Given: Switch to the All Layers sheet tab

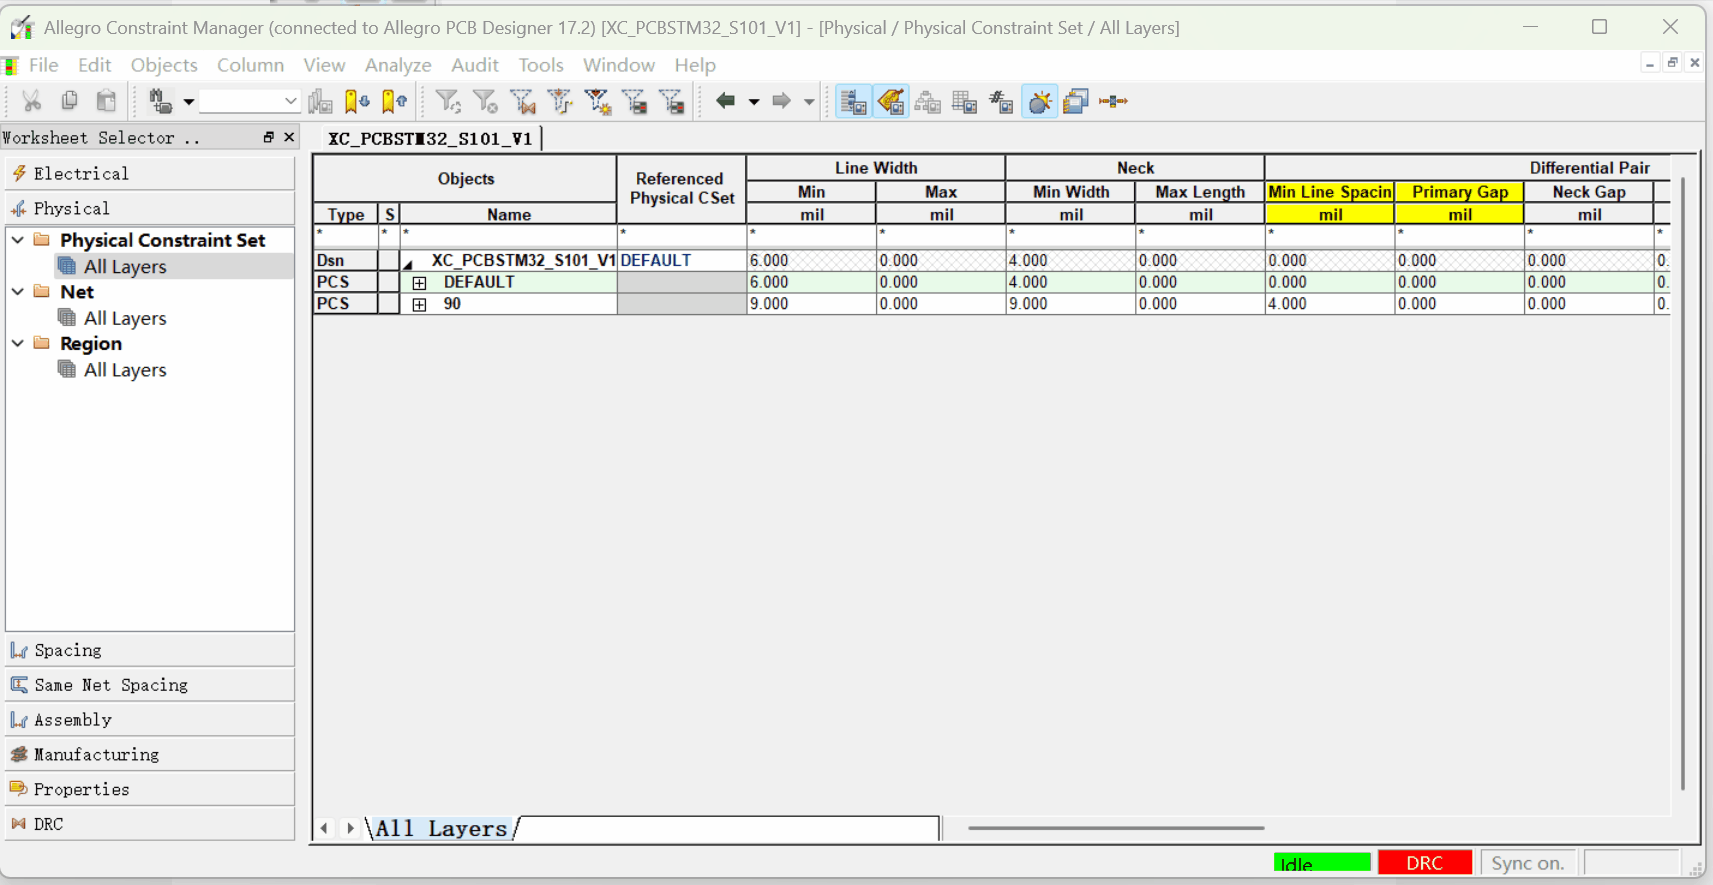Looking at the screenshot, I should pos(441,828).
